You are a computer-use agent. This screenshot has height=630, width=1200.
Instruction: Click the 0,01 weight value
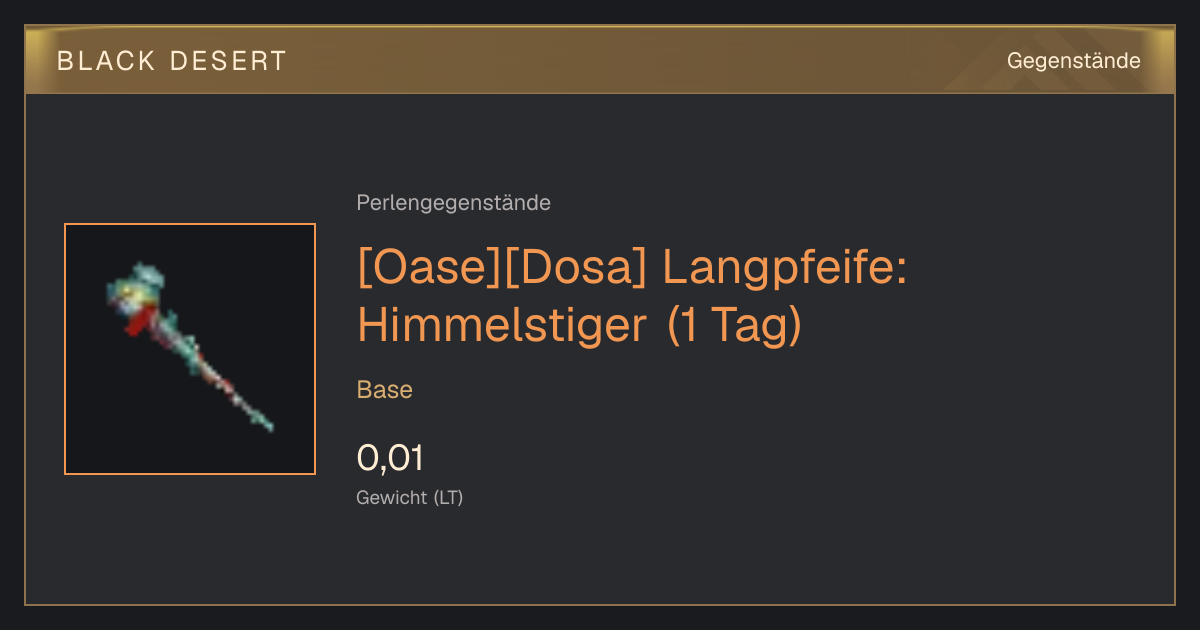tap(390, 458)
